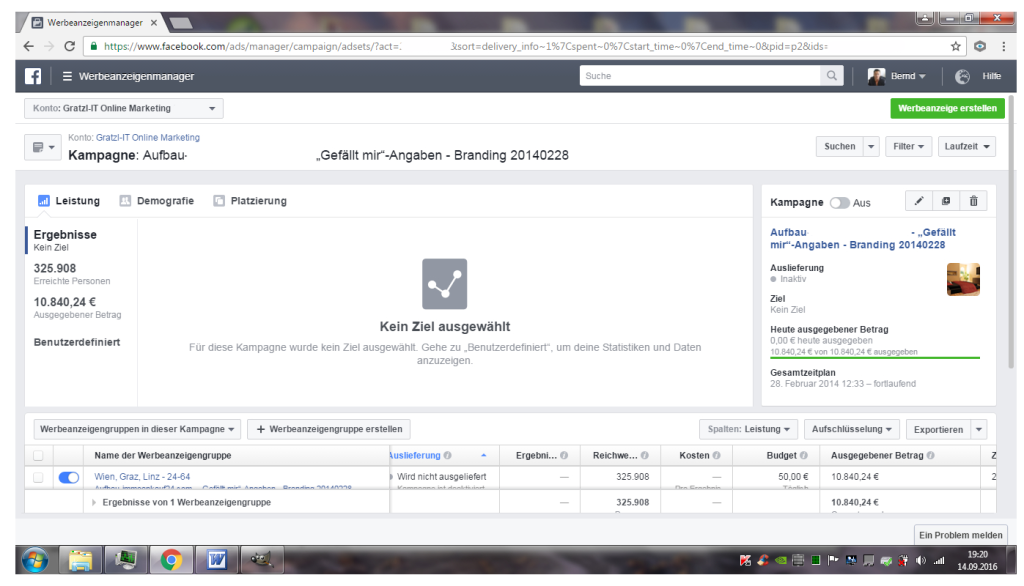Duplicate the campaign using the copy icon
Image resolution: width=1024 pixels, height=586 pixels.
[x=946, y=201]
